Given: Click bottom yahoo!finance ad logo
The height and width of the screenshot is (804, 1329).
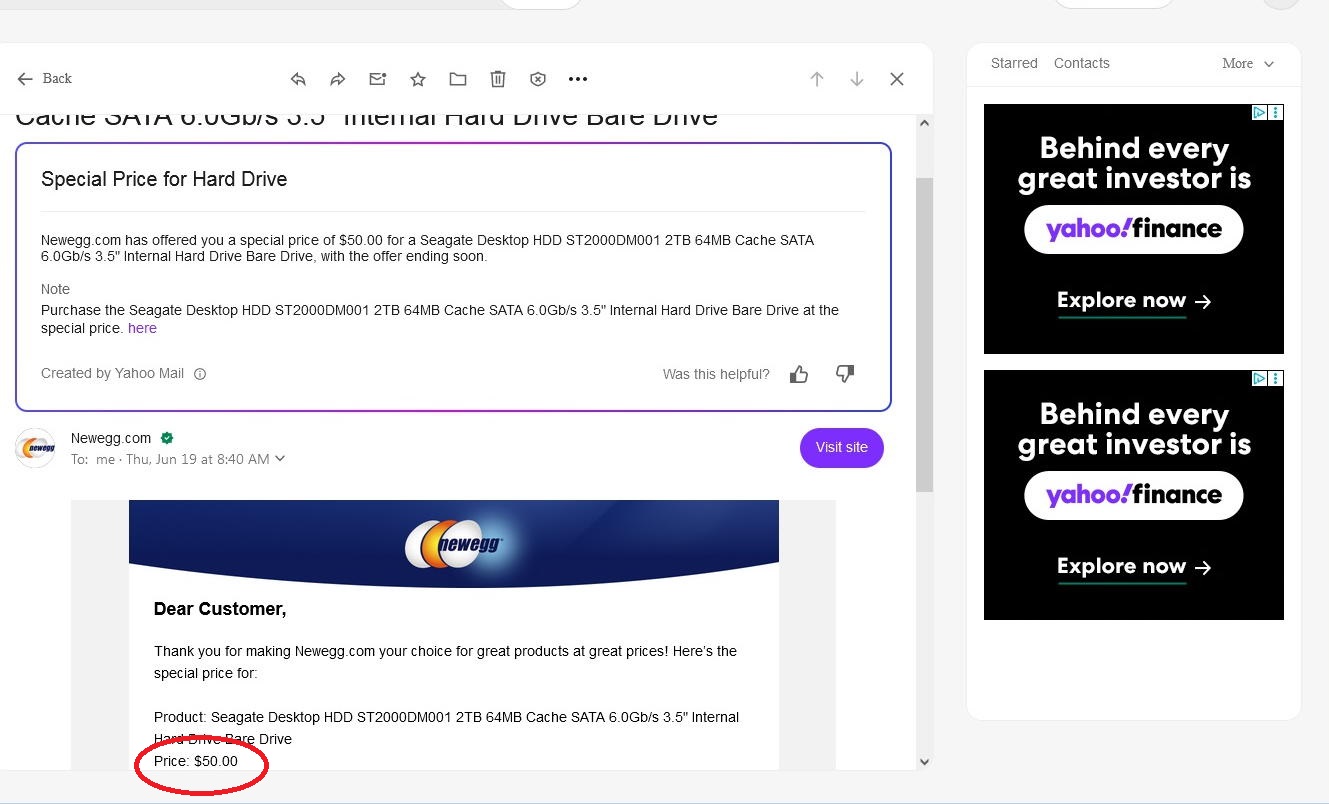Looking at the screenshot, I should pyautogui.click(x=1134, y=495).
